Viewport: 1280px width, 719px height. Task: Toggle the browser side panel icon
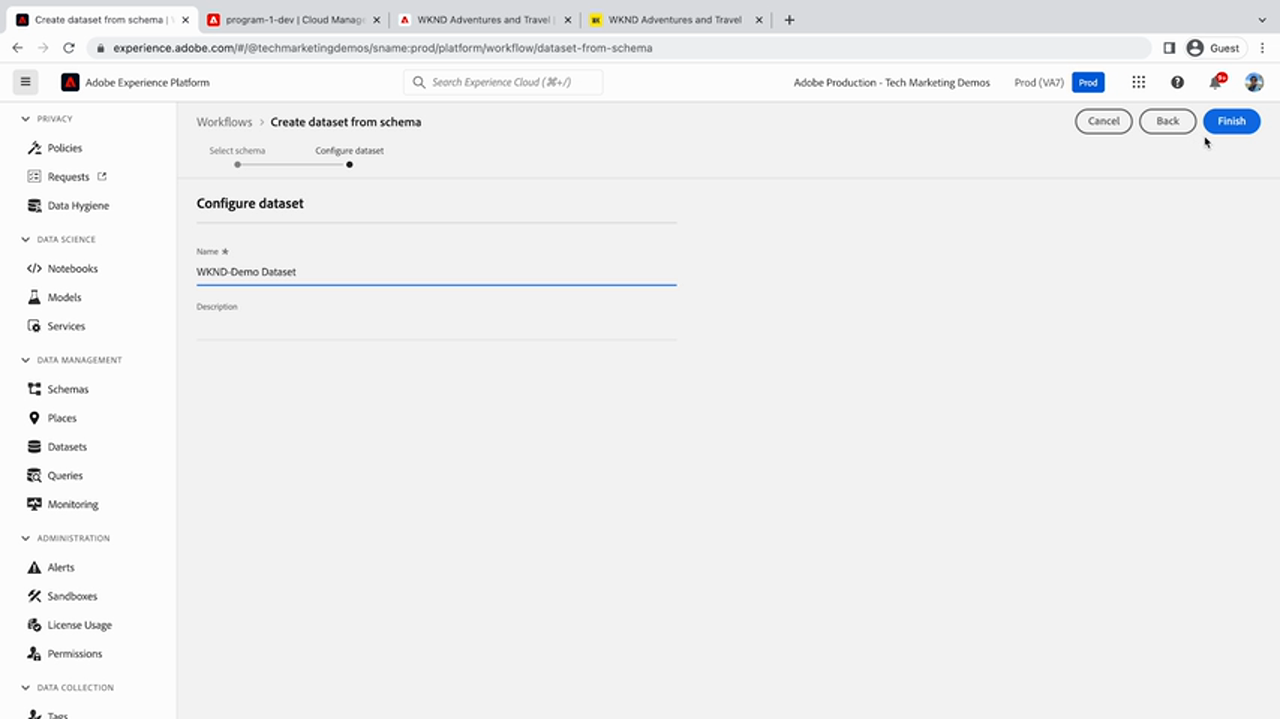click(x=1169, y=47)
